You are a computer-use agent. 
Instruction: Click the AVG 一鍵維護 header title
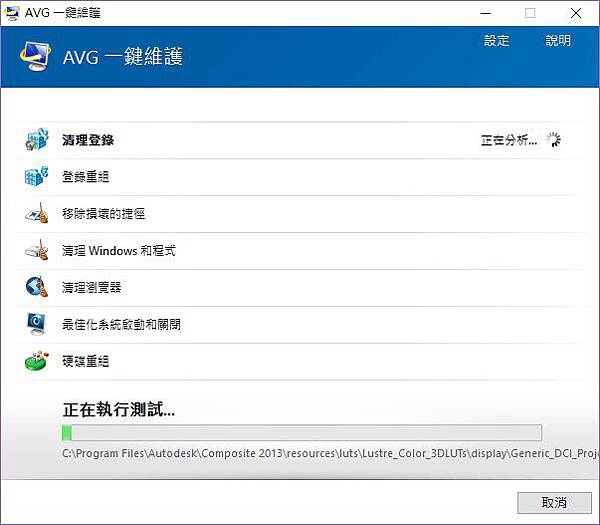pos(122,57)
